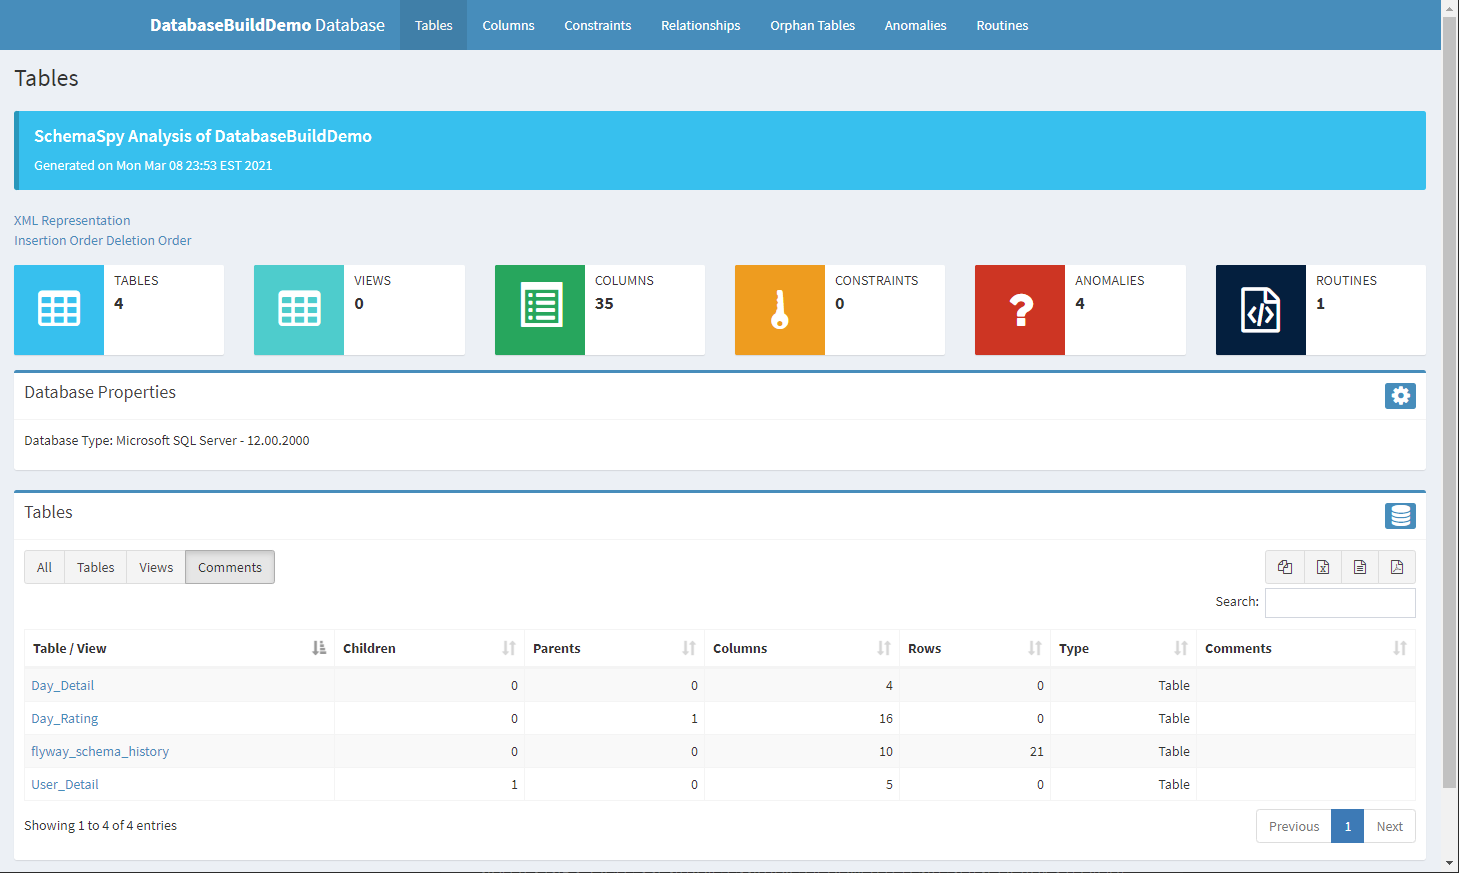
Task: Select page 1 in pagination
Action: 1348,826
